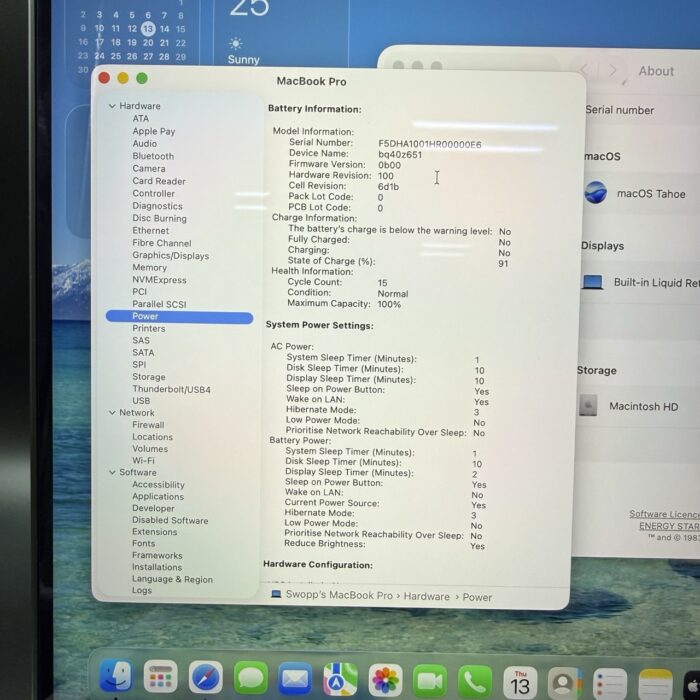Click the macOS Tahoe logo icon
Screen dimensions: 700x700
point(596,192)
